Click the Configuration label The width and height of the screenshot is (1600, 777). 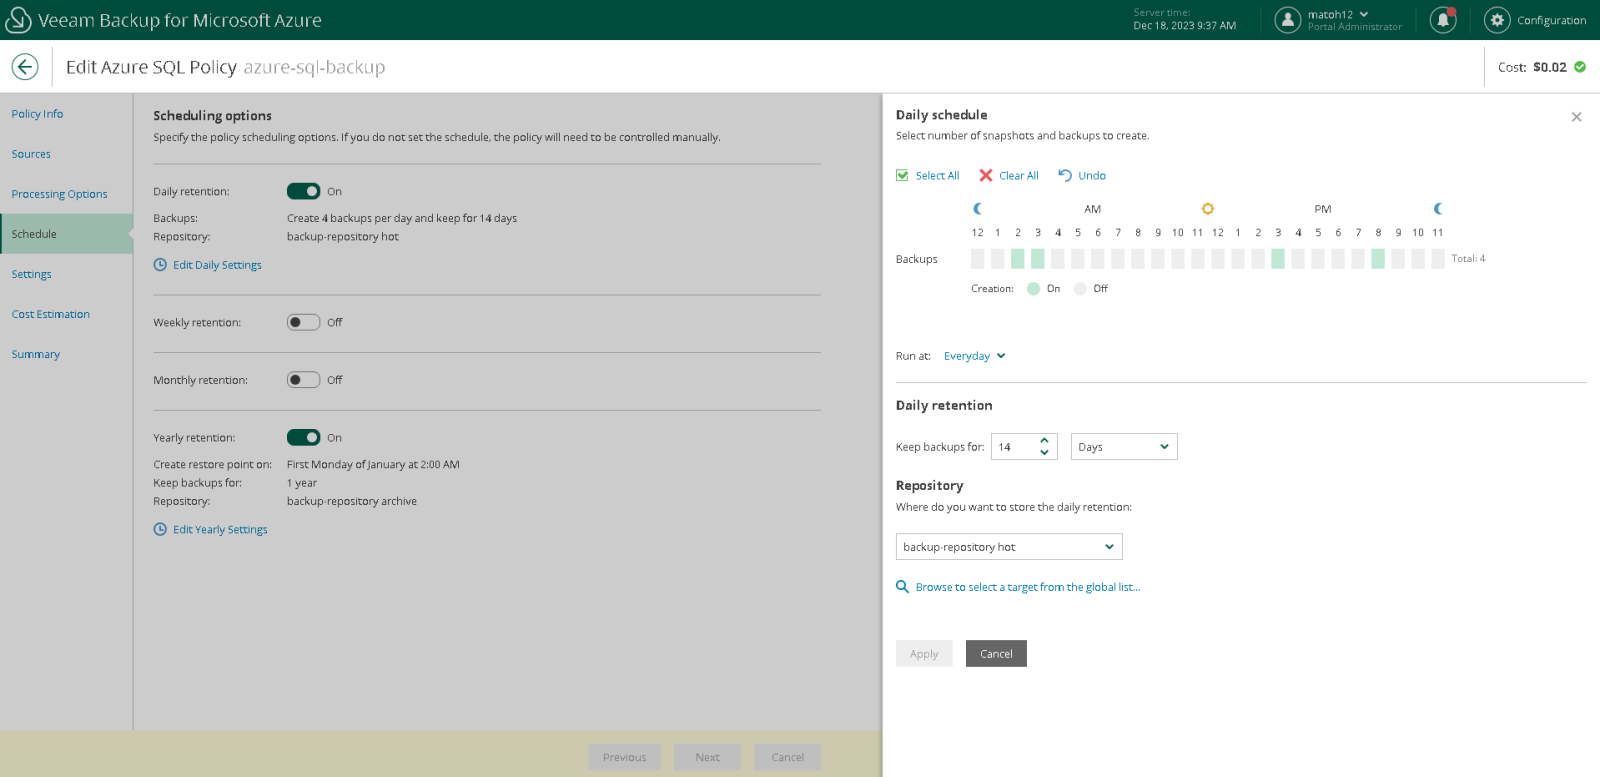coord(1551,20)
